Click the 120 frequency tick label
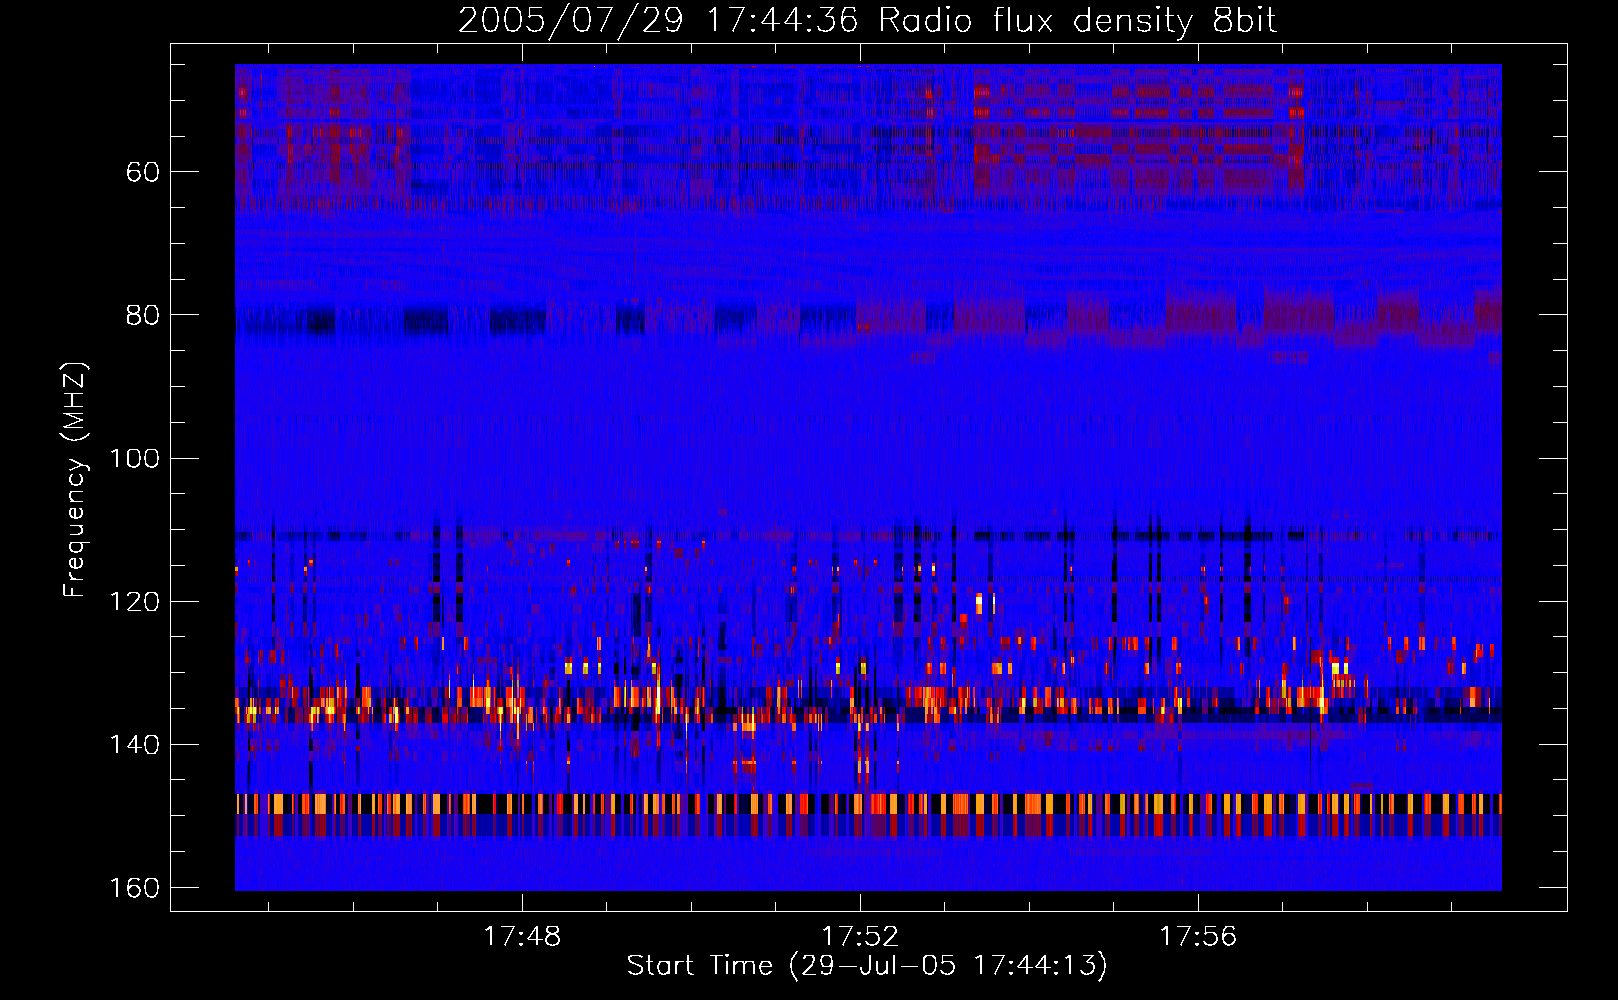Viewport: 1618px width, 1000px height. 134,601
